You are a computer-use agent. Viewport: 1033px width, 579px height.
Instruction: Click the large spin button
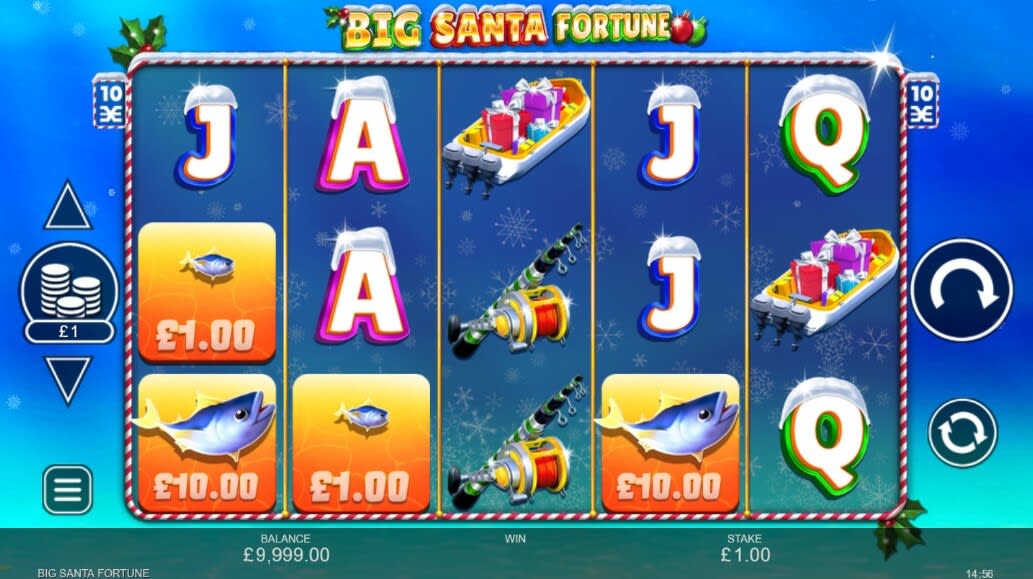[x=961, y=290]
